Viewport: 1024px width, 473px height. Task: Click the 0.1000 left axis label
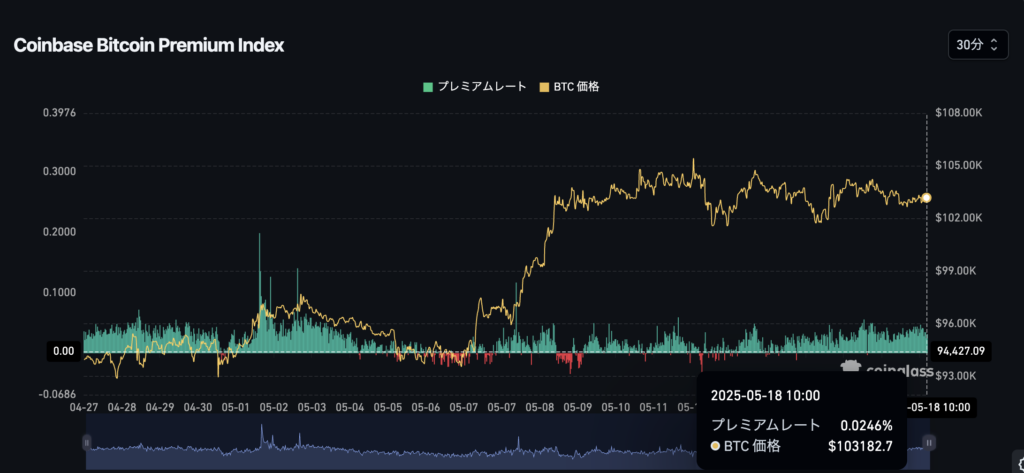click(59, 291)
